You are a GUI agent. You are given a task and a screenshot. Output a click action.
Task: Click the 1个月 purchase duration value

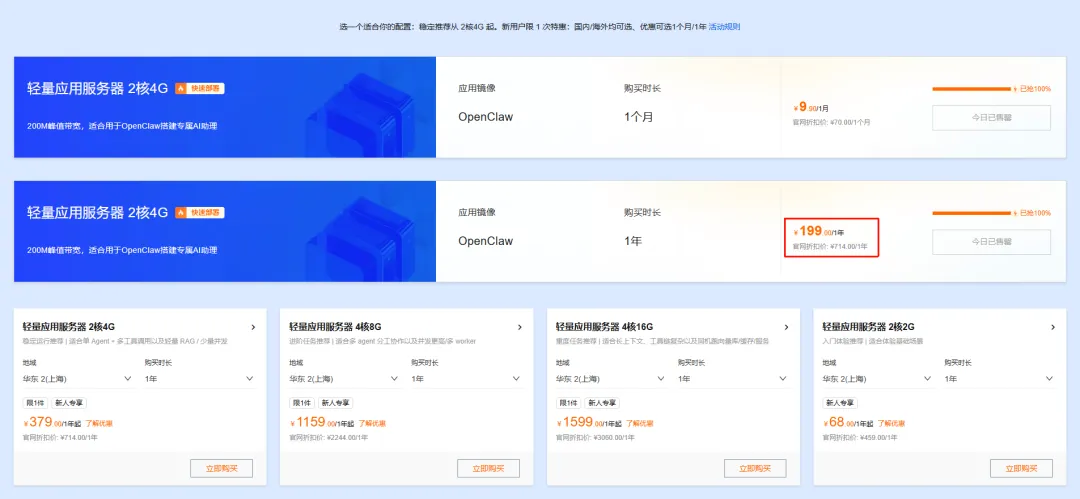point(638,117)
